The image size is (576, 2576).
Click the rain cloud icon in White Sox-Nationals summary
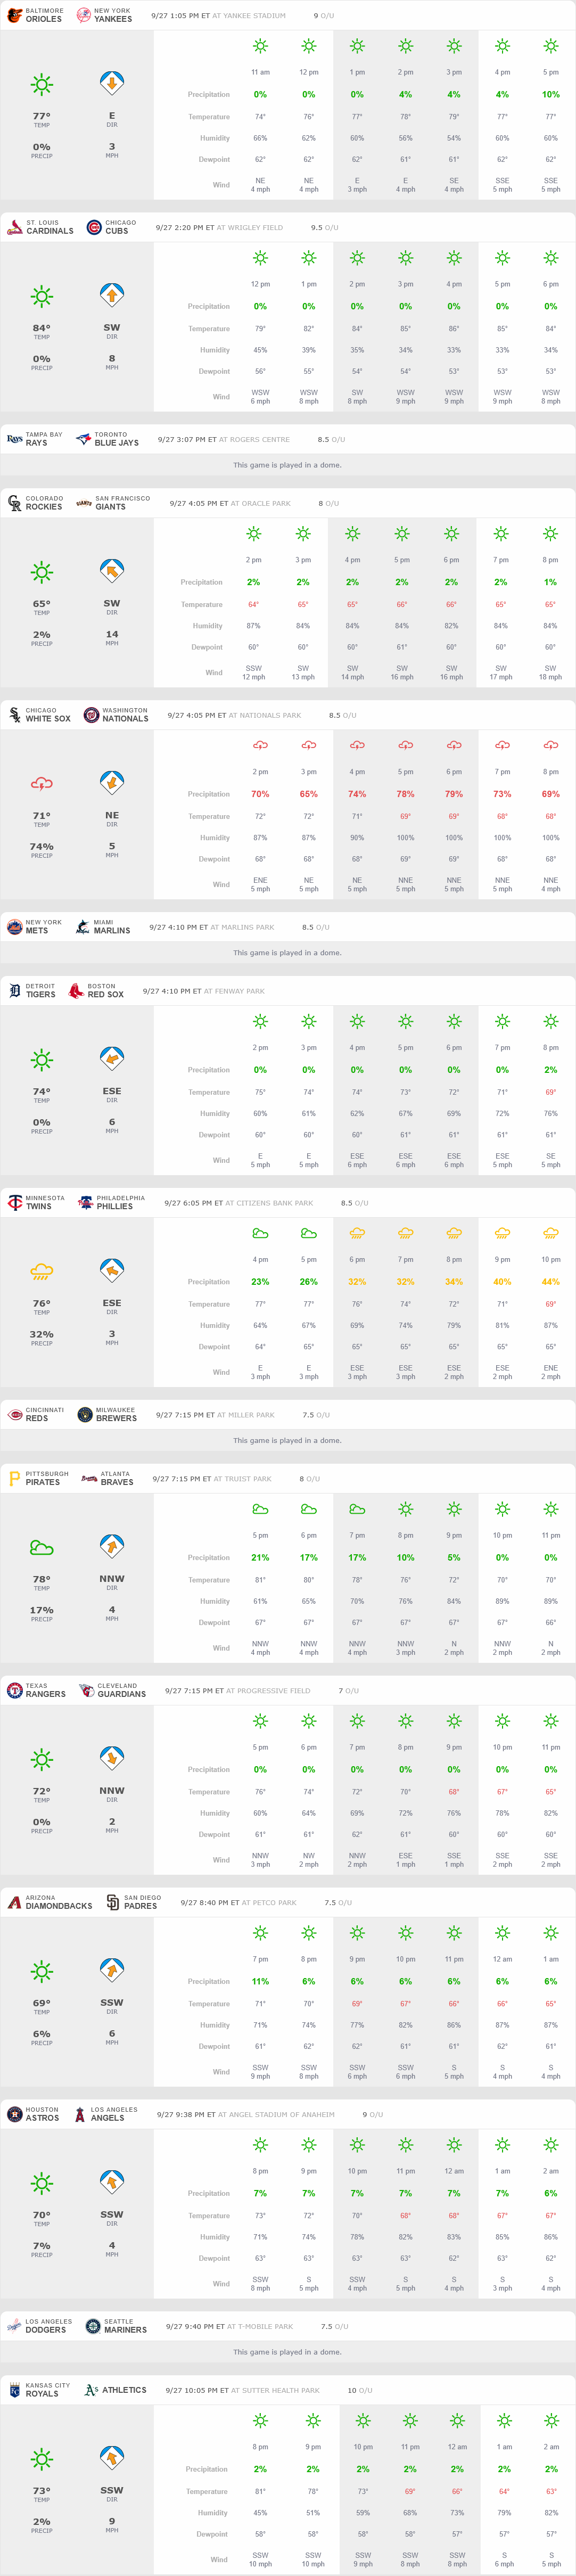coord(42,783)
